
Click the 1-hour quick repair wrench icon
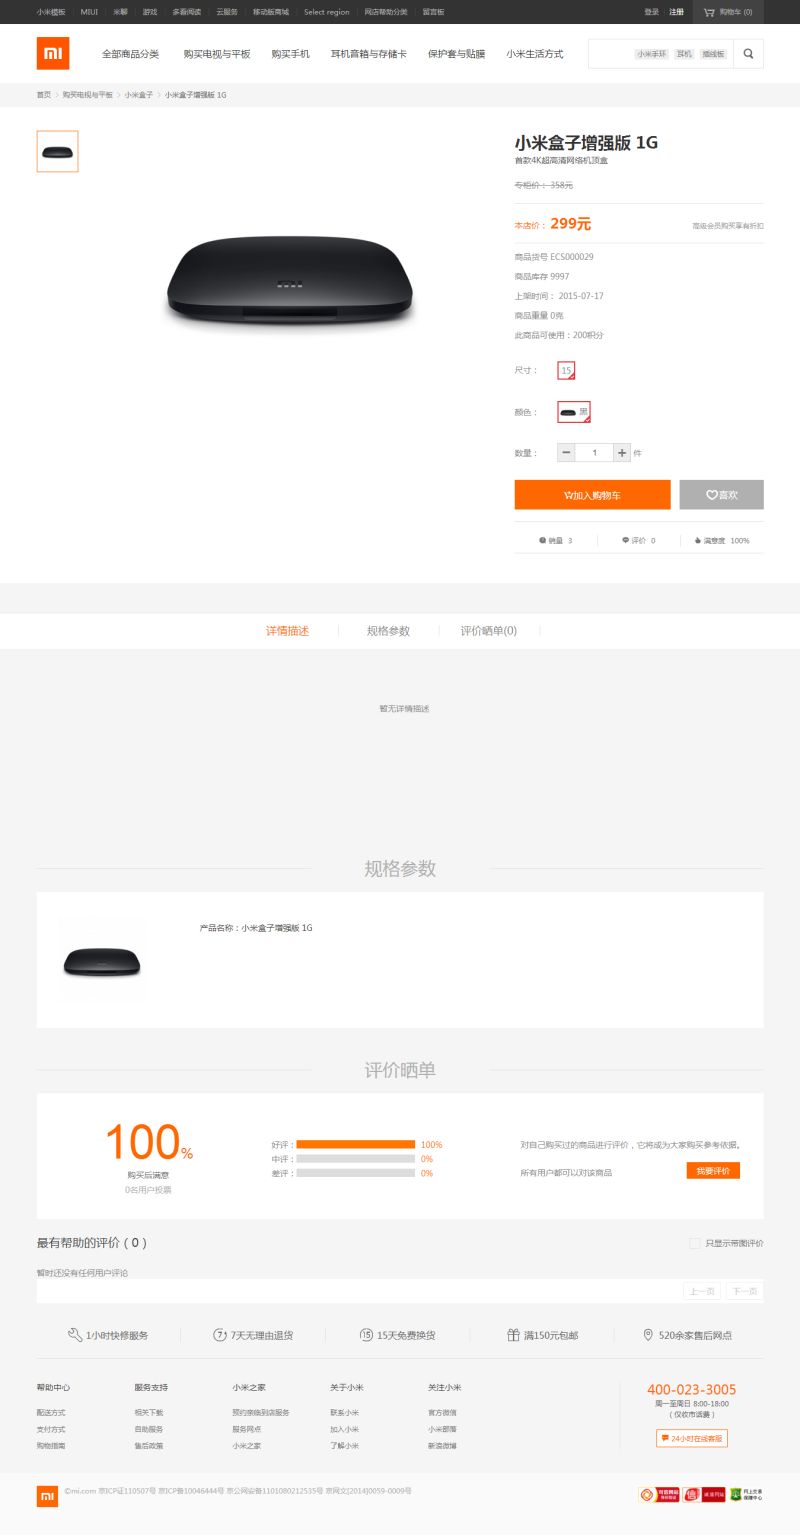(x=75, y=1335)
